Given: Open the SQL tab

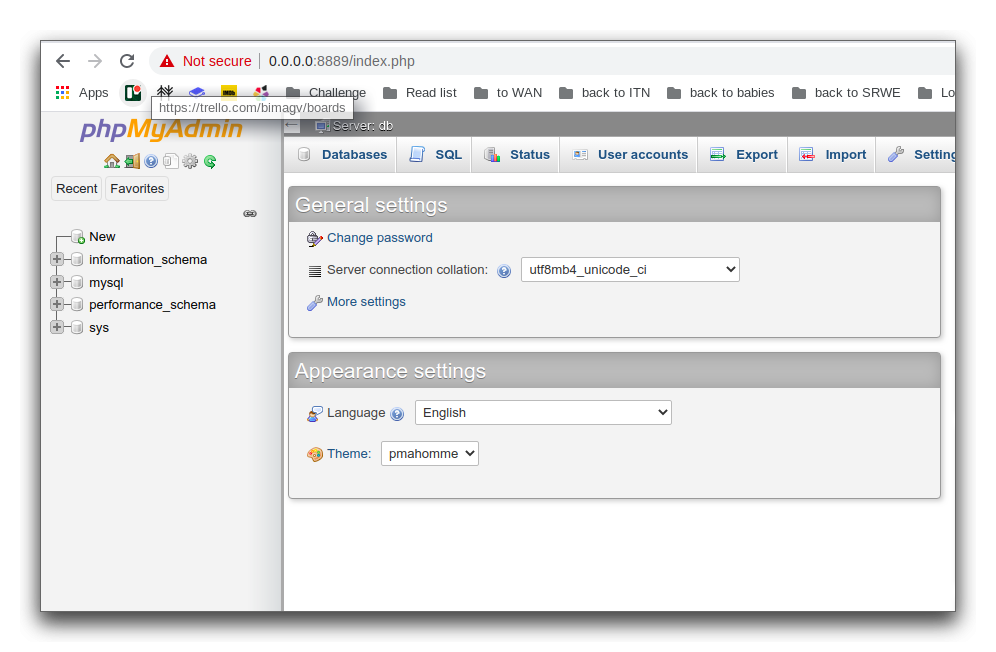Looking at the screenshot, I should coord(435,154).
